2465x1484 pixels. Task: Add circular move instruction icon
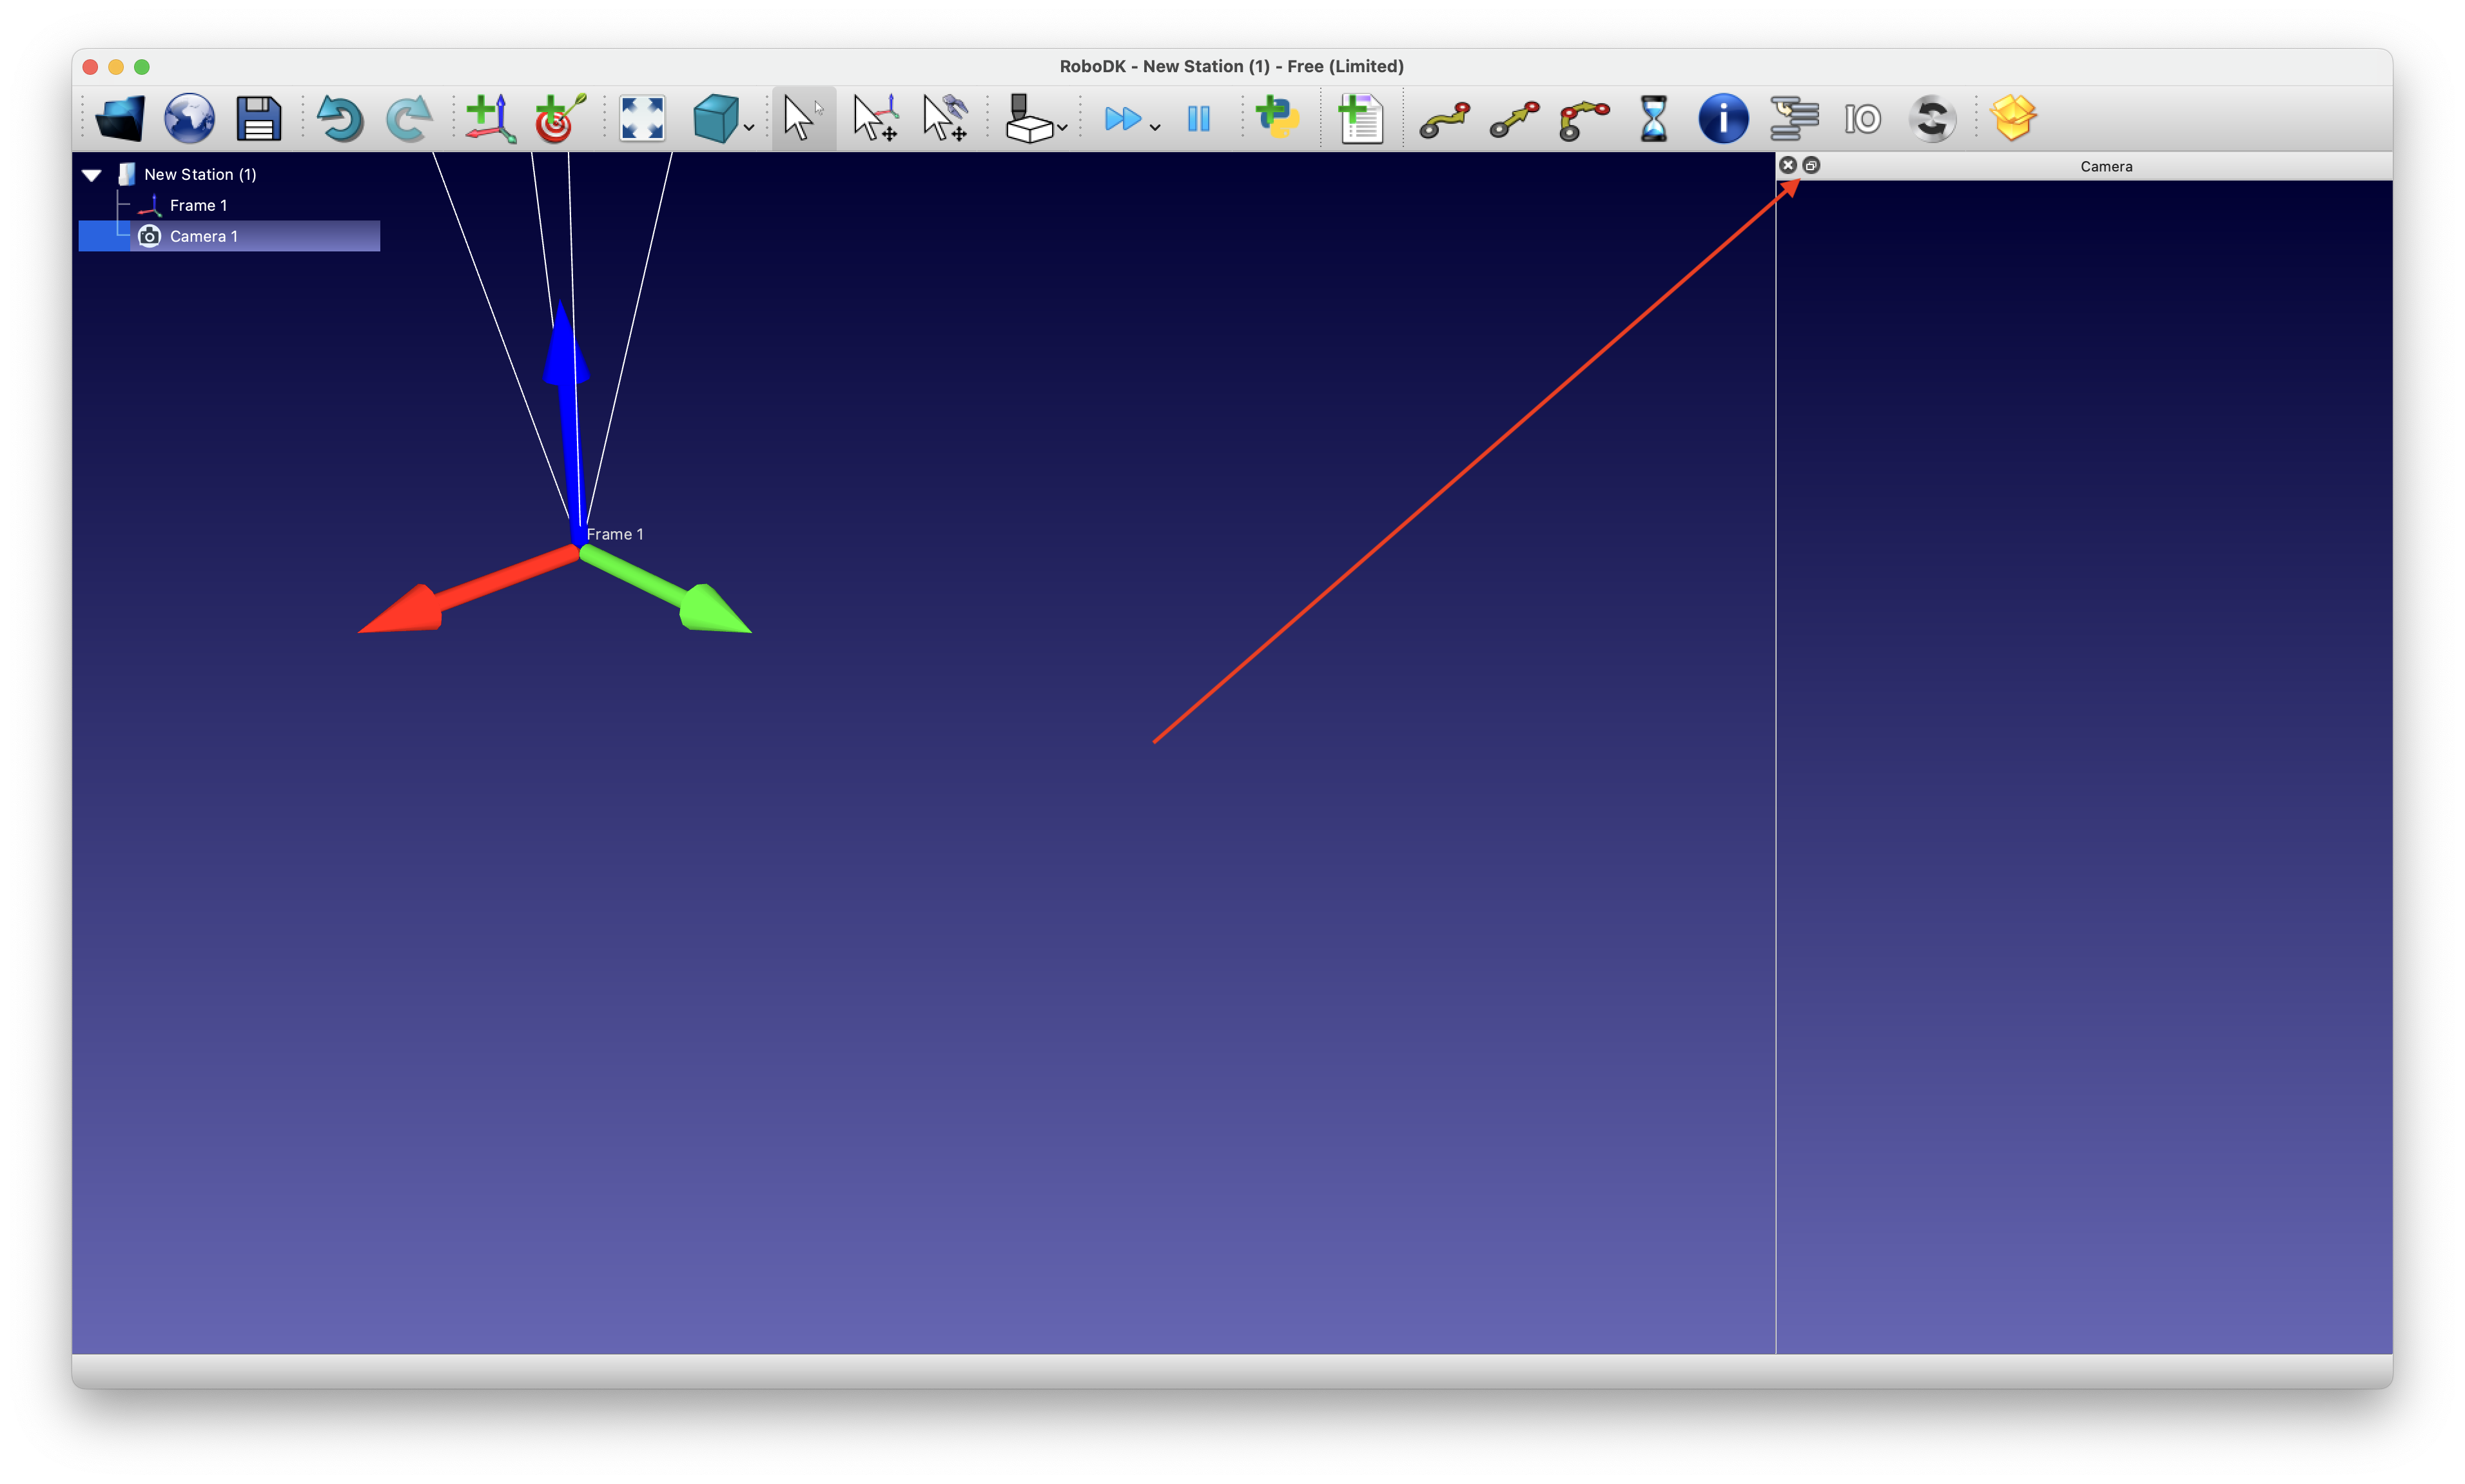click(x=1584, y=119)
